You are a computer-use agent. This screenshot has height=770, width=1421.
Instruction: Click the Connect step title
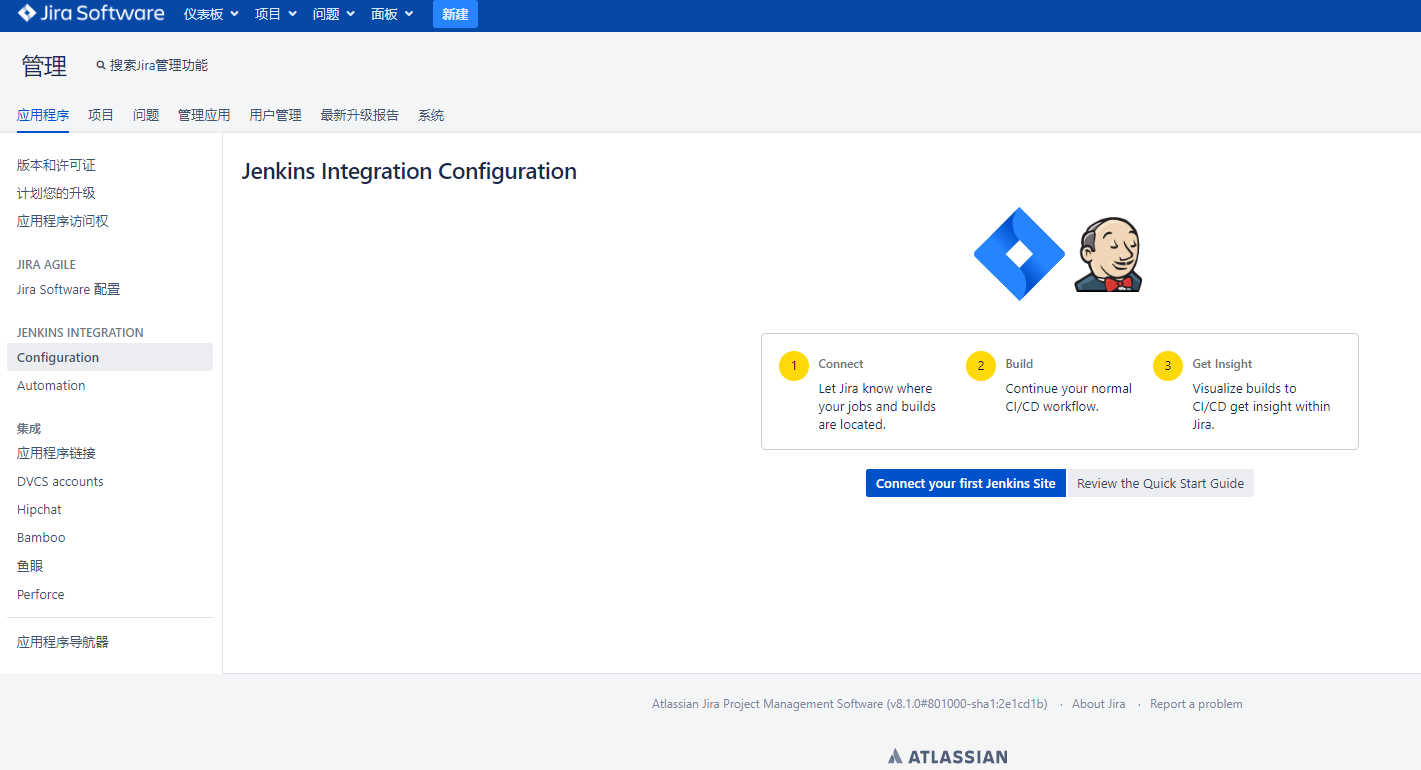click(841, 364)
